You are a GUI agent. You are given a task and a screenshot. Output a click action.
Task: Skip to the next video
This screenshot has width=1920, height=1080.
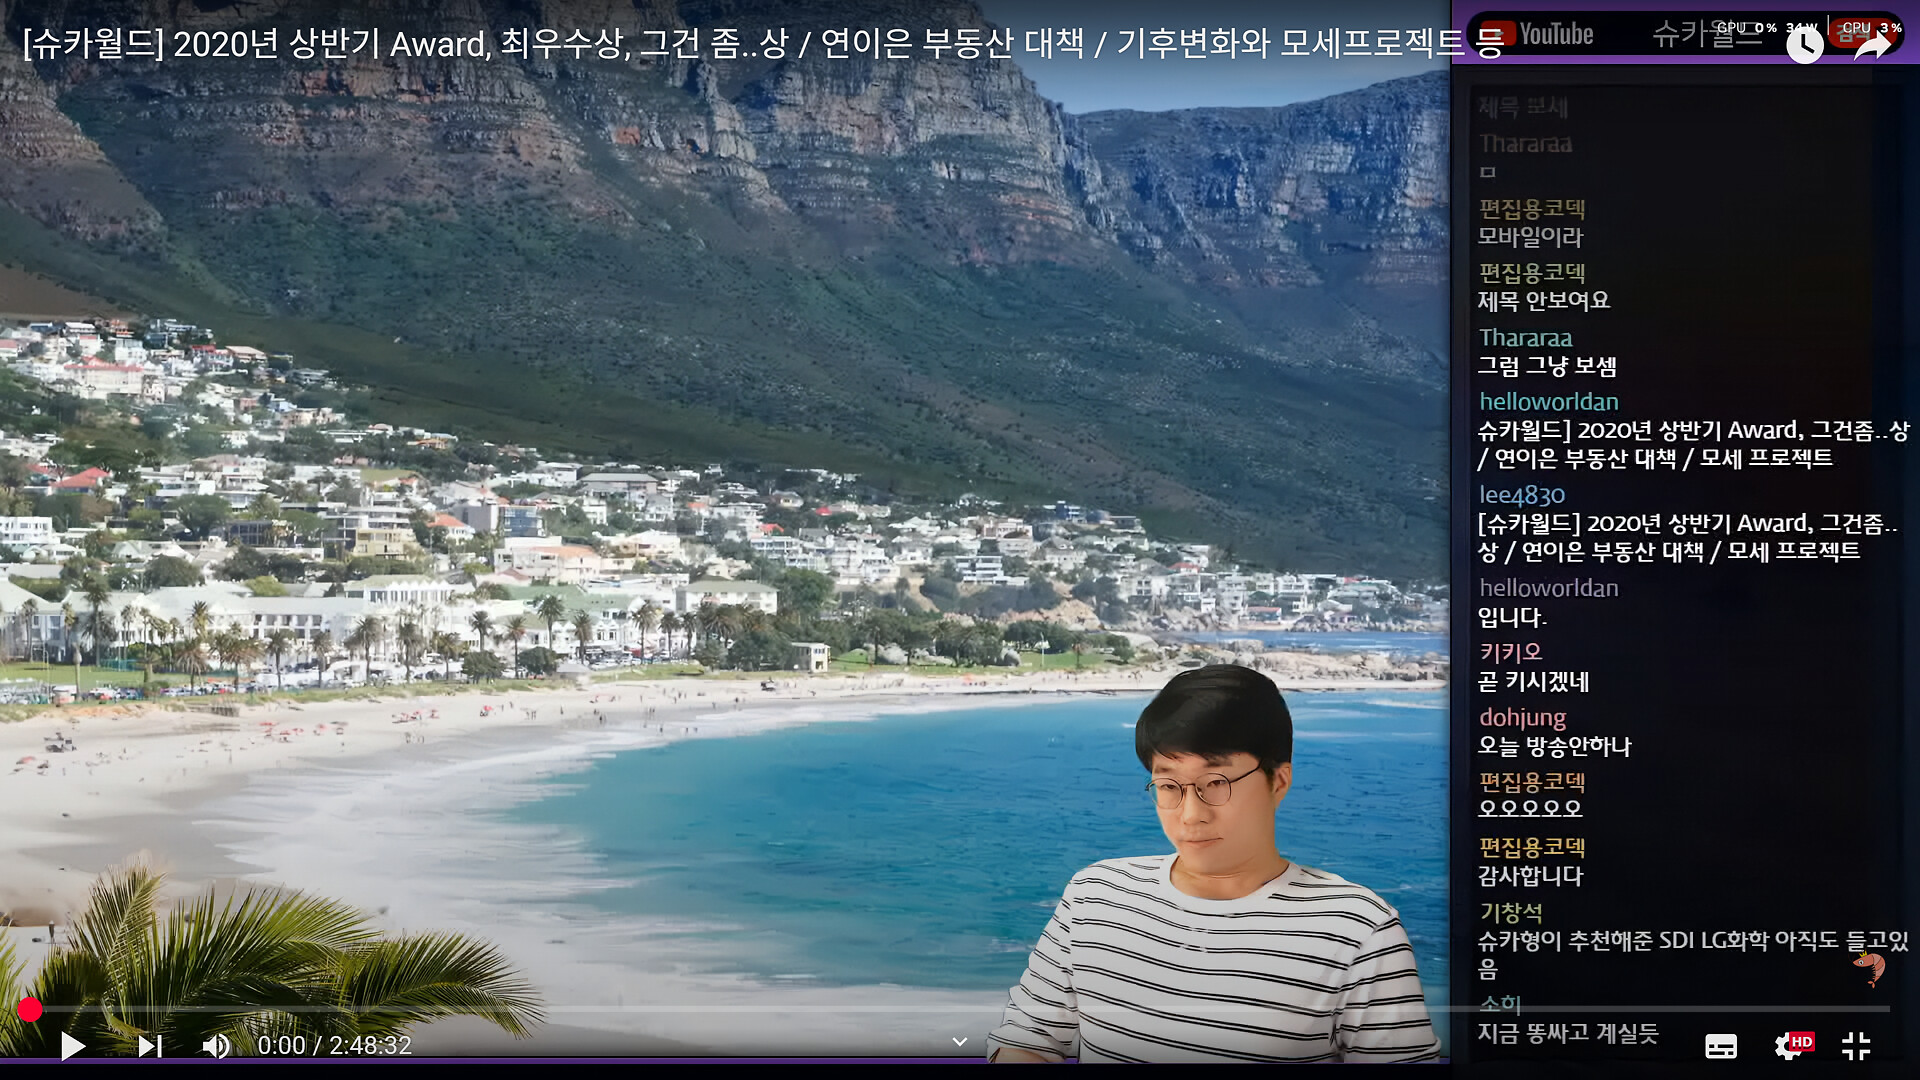pyautogui.click(x=150, y=1046)
